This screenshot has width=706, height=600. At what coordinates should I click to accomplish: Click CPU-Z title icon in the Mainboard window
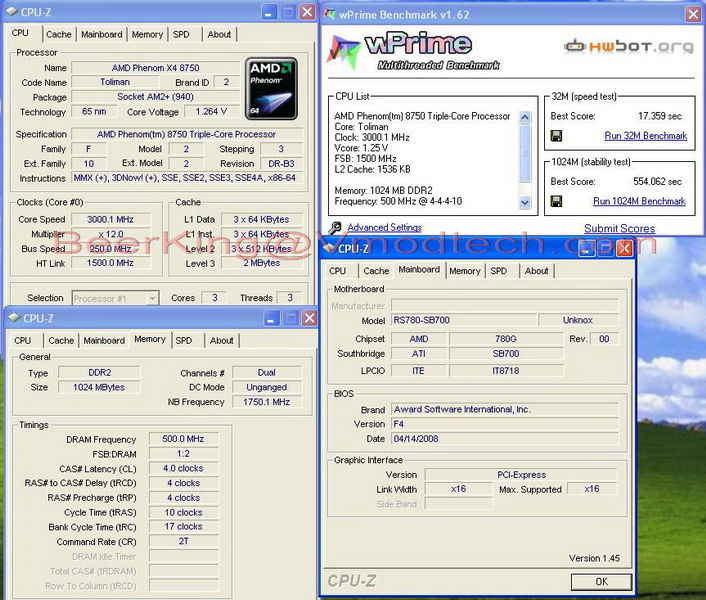(329, 248)
